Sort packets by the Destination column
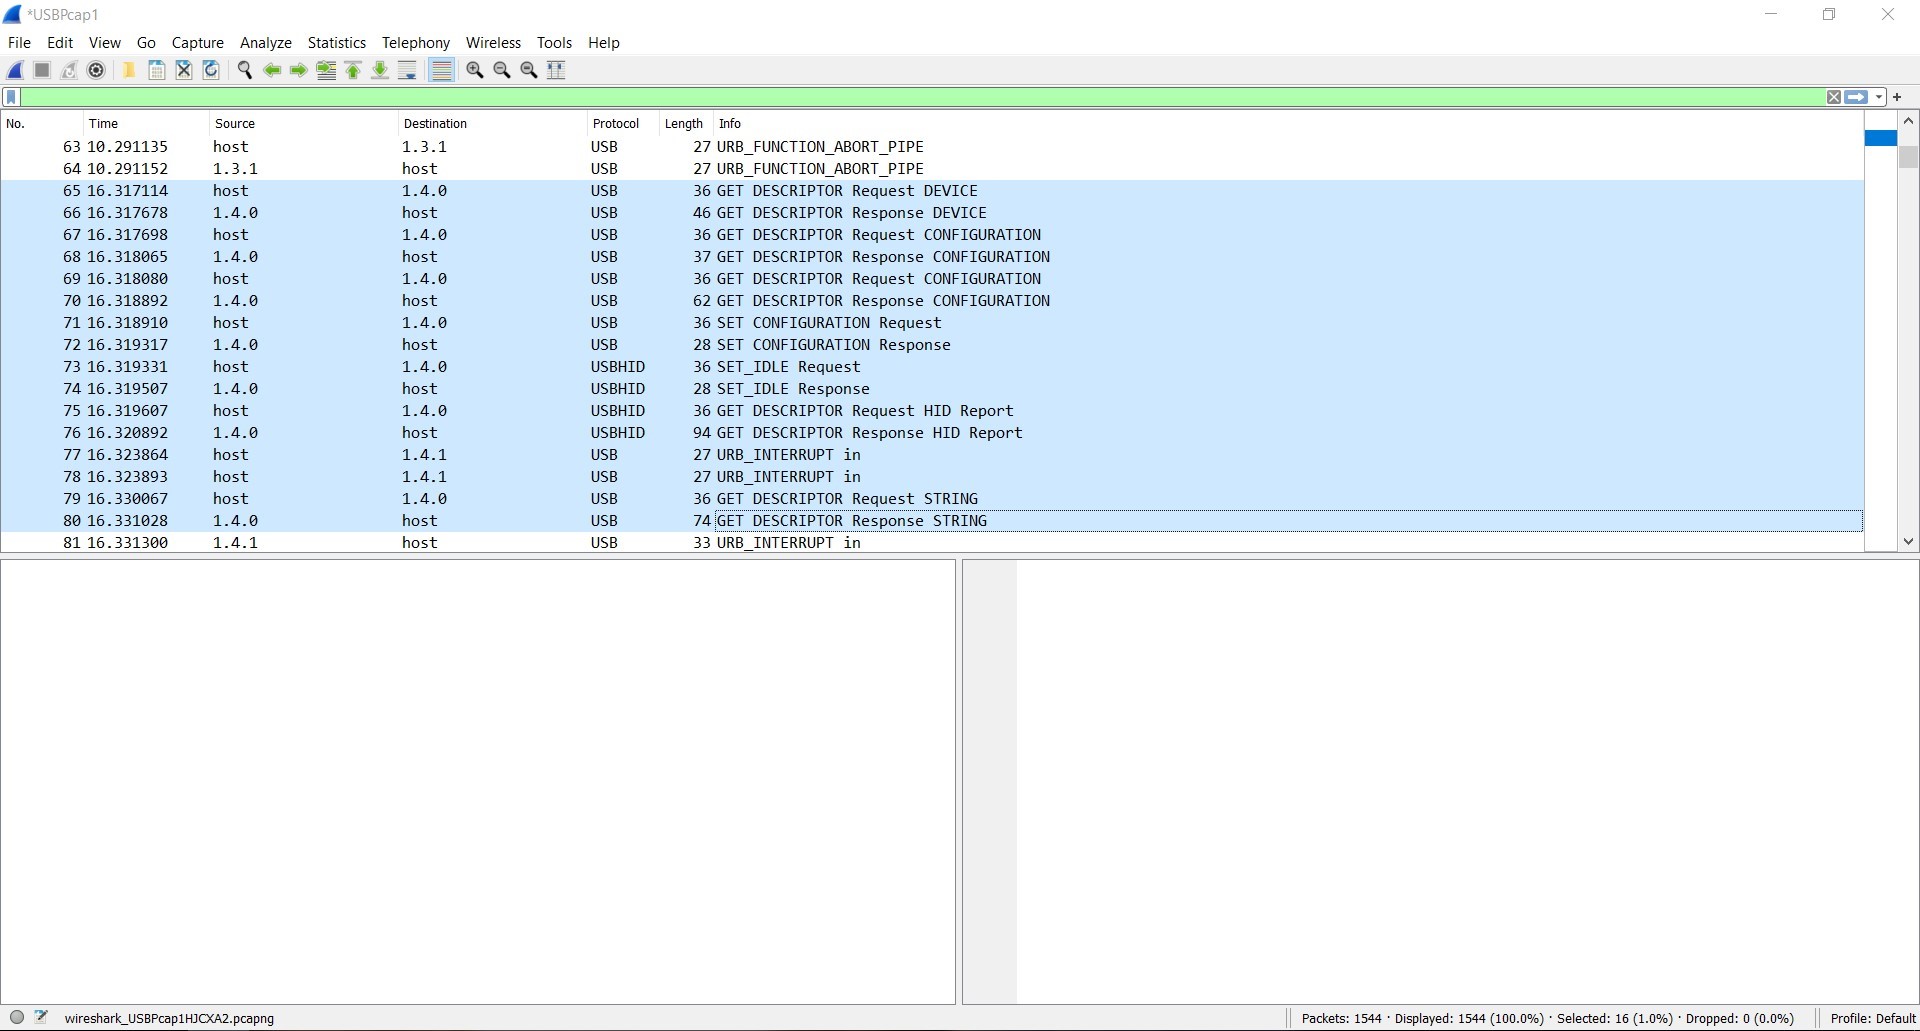This screenshot has height=1031, width=1920. pyautogui.click(x=493, y=124)
